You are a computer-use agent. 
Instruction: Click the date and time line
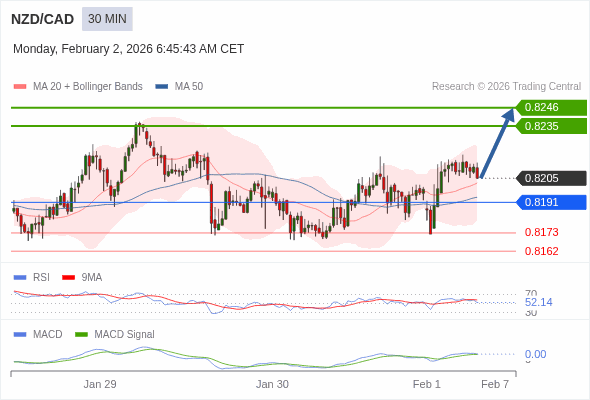click(x=128, y=49)
